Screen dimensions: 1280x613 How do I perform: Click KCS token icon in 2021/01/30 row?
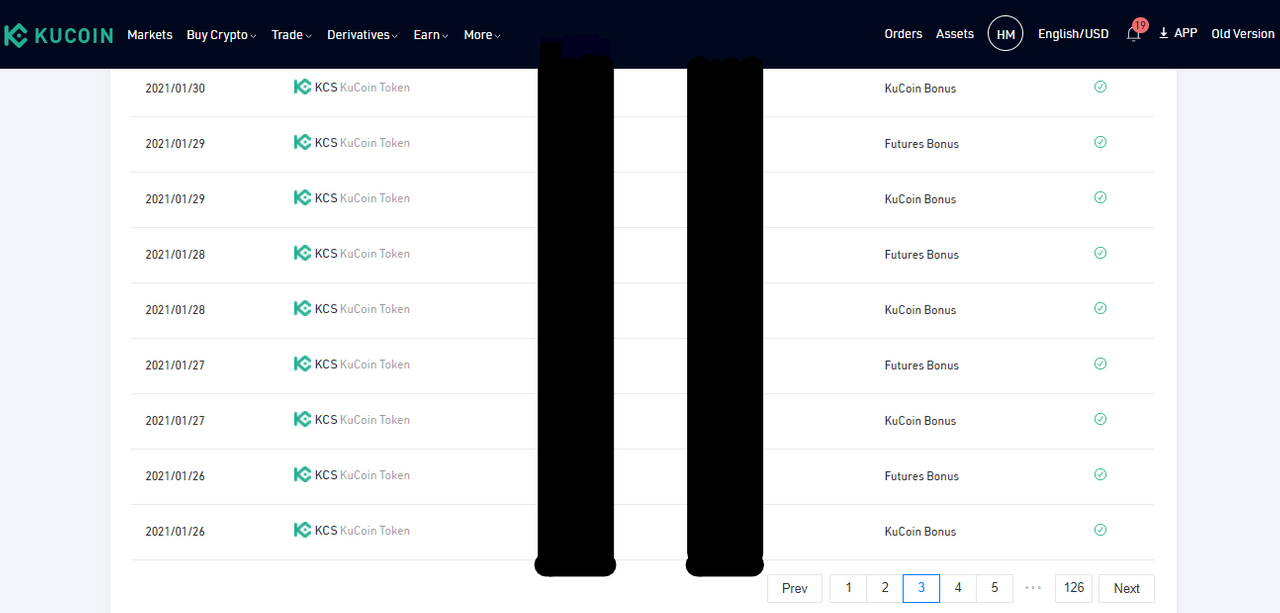tap(302, 87)
